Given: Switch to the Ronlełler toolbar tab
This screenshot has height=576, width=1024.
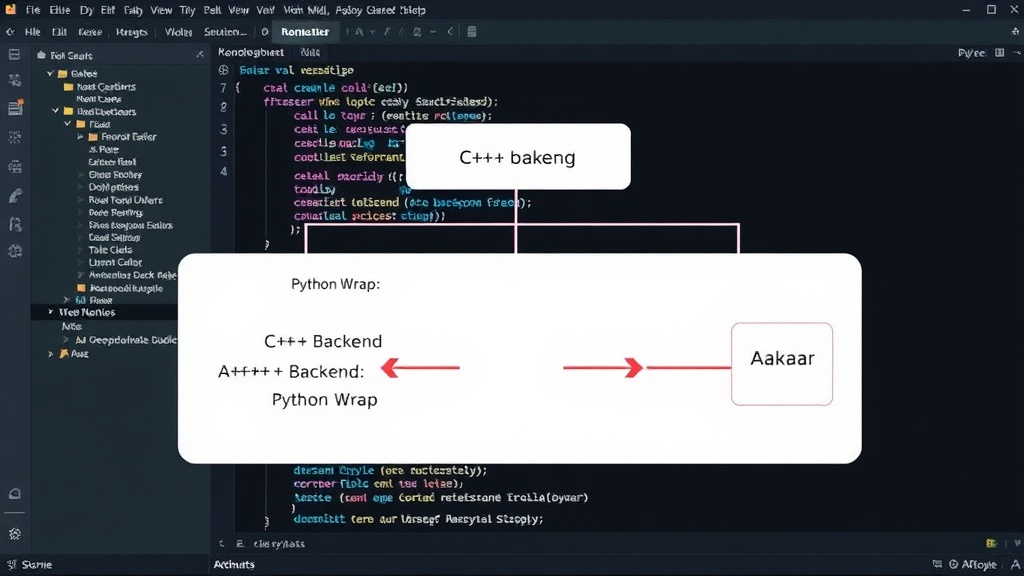Looking at the screenshot, I should pyautogui.click(x=305, y=32).
